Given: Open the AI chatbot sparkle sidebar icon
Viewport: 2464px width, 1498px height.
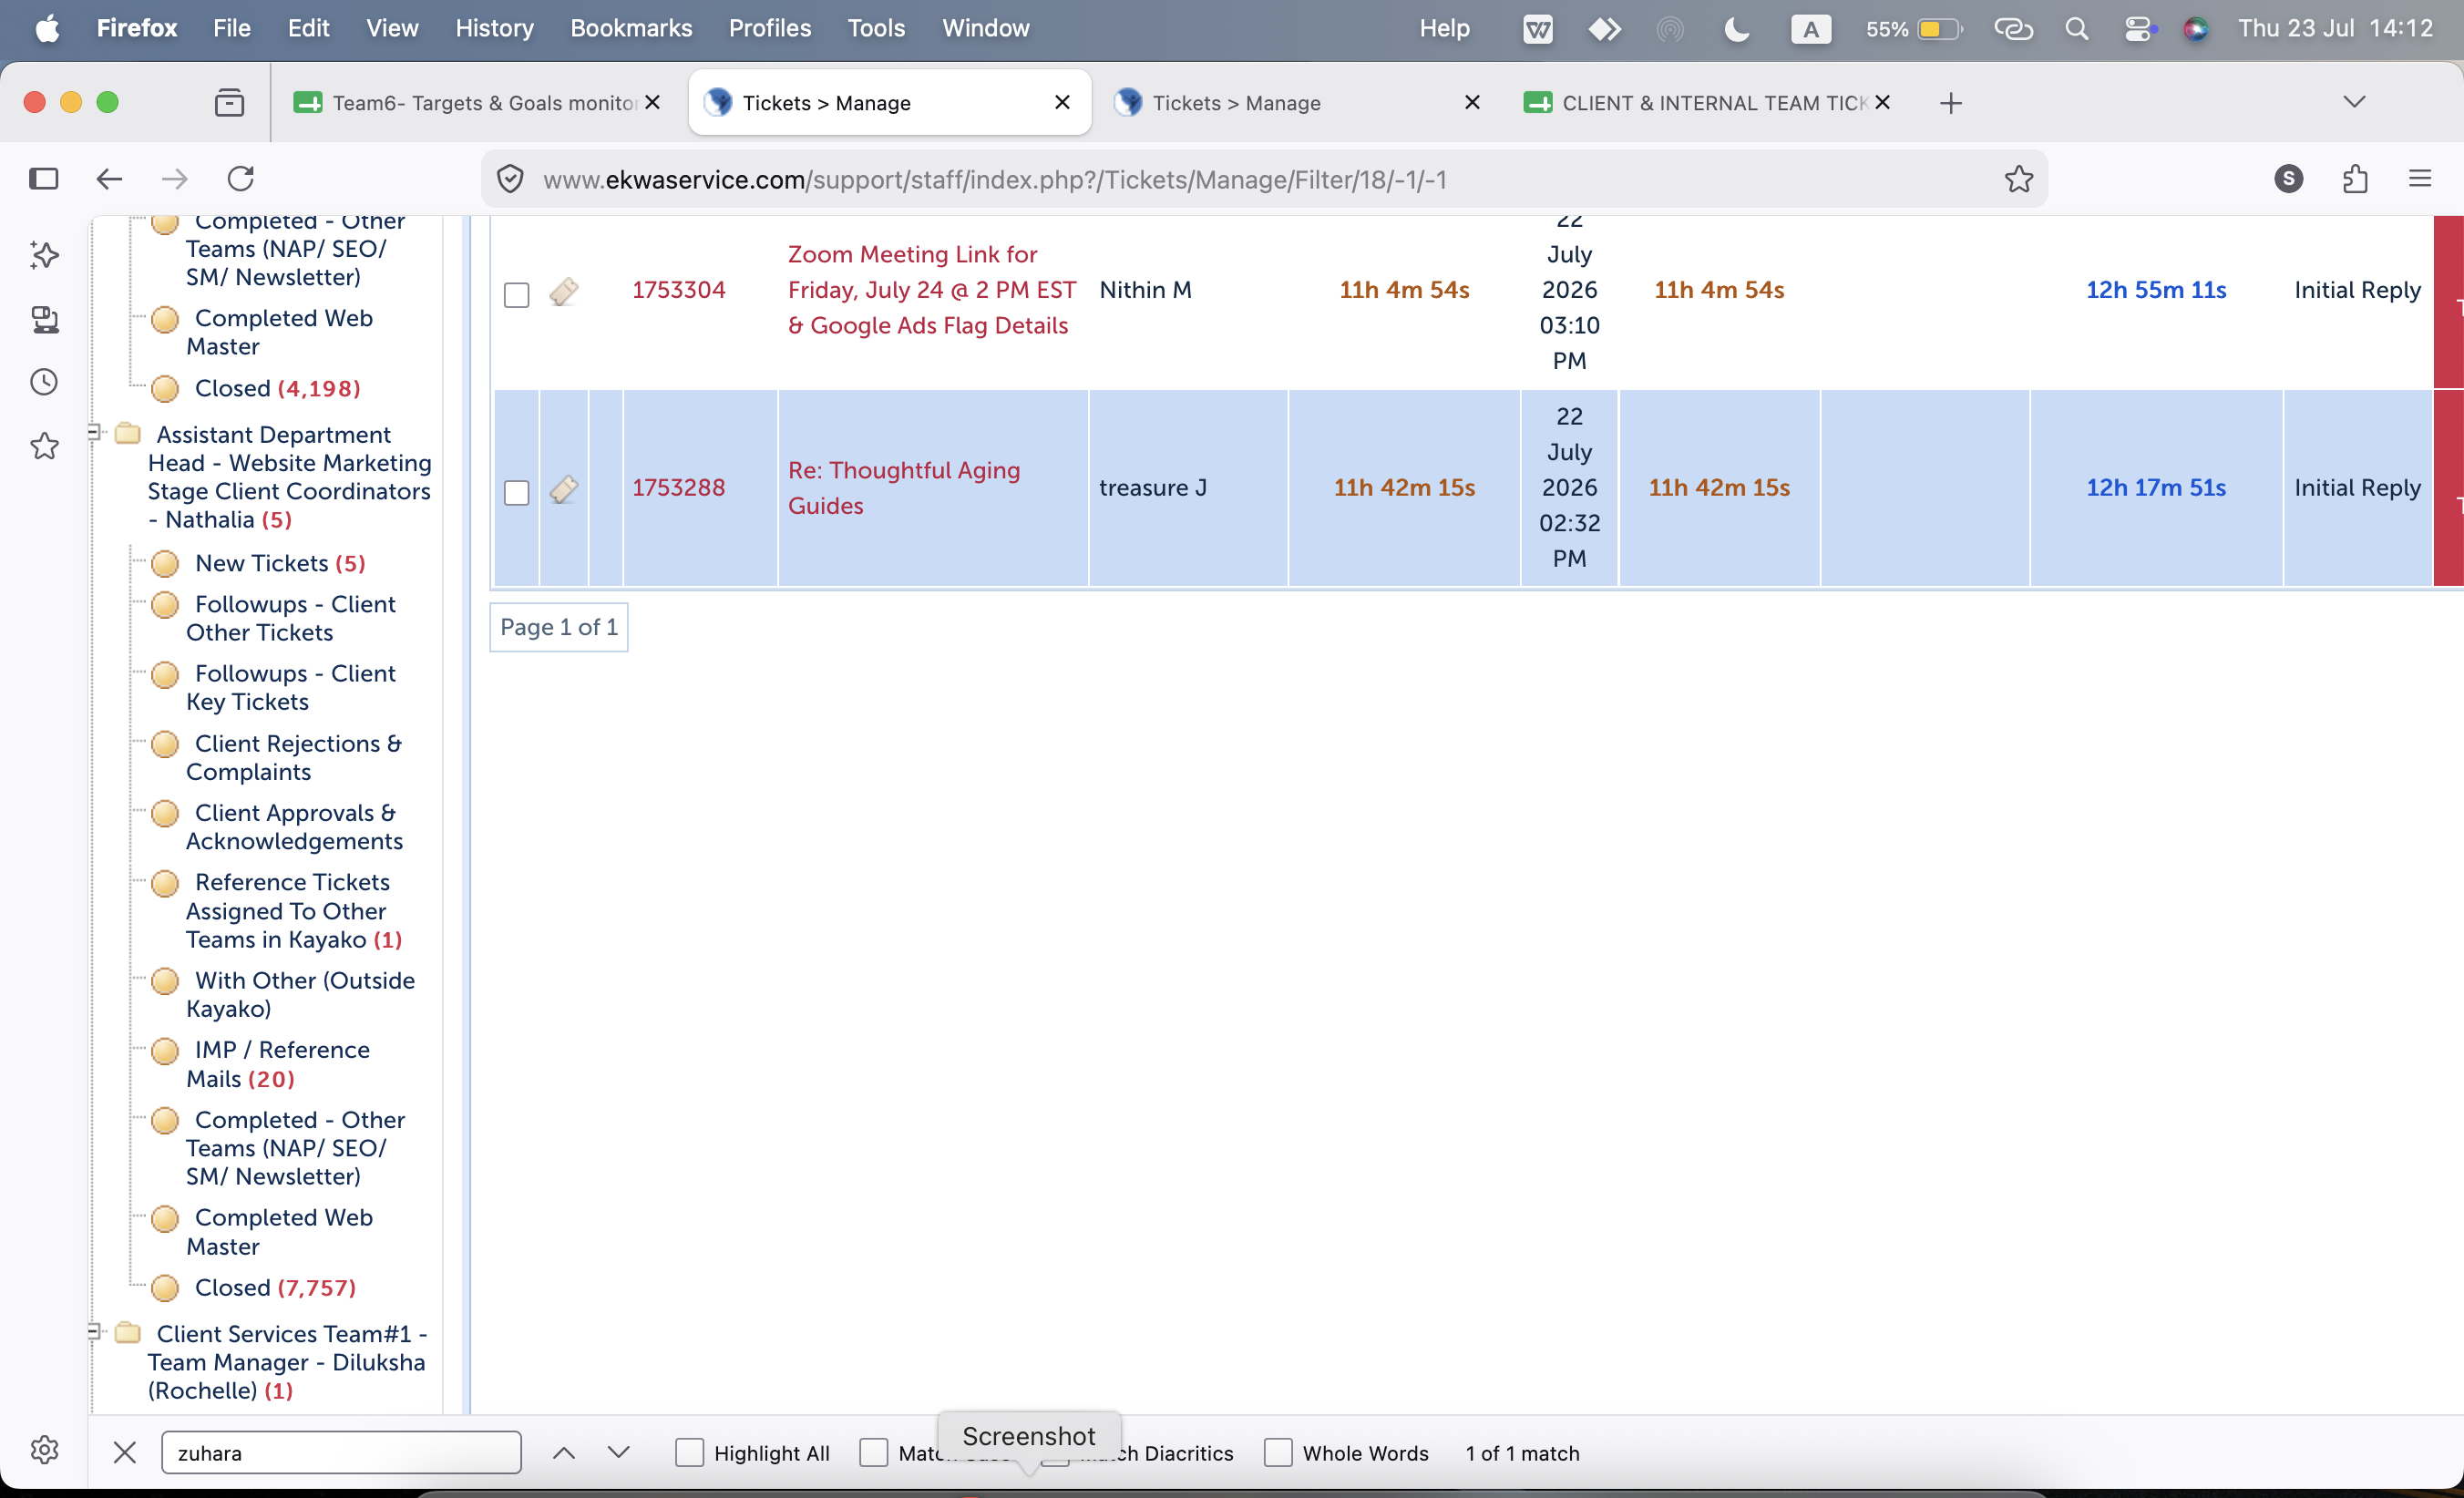Looking at the screenshot, I should coord(44,255).
